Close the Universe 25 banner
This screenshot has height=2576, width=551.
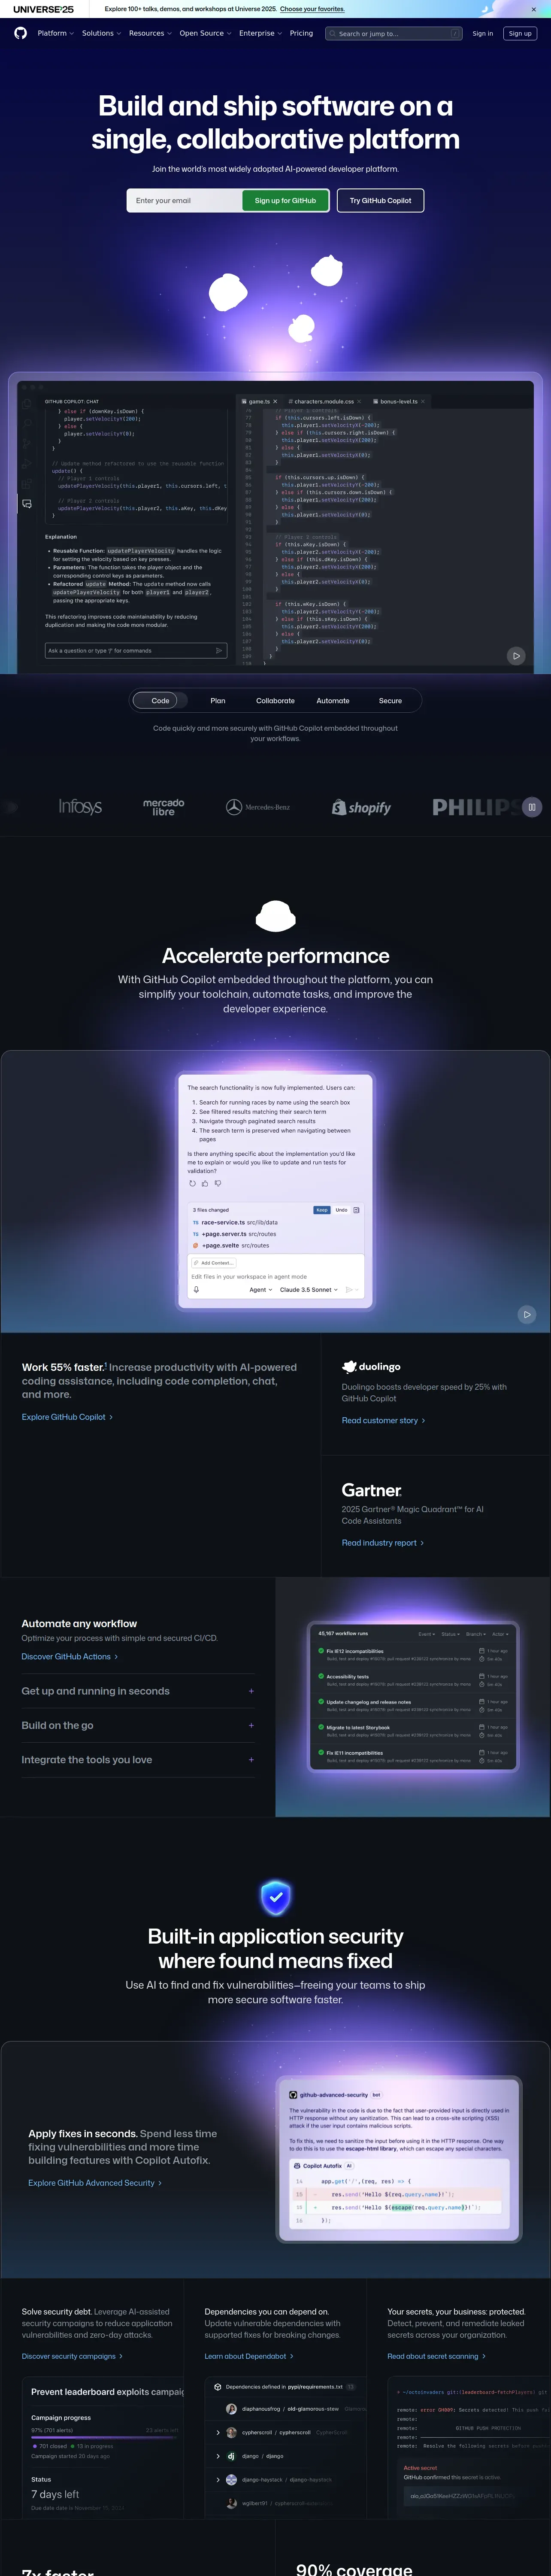click(533, 9)
